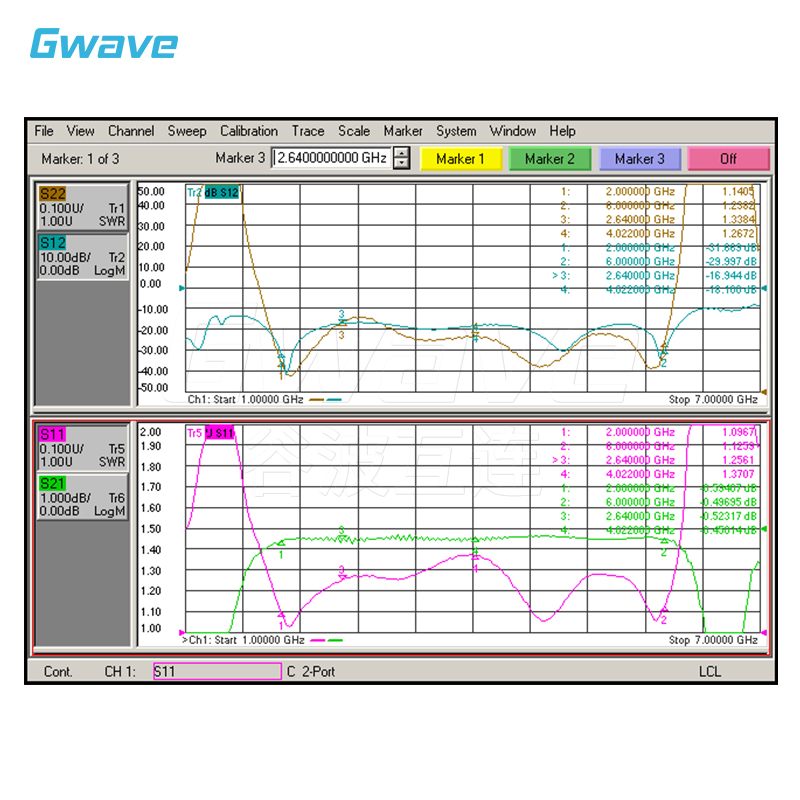Turn markers off with the Off button
Image resolution: width=800 pixels, height=800 pixels.
coord(728,159)
